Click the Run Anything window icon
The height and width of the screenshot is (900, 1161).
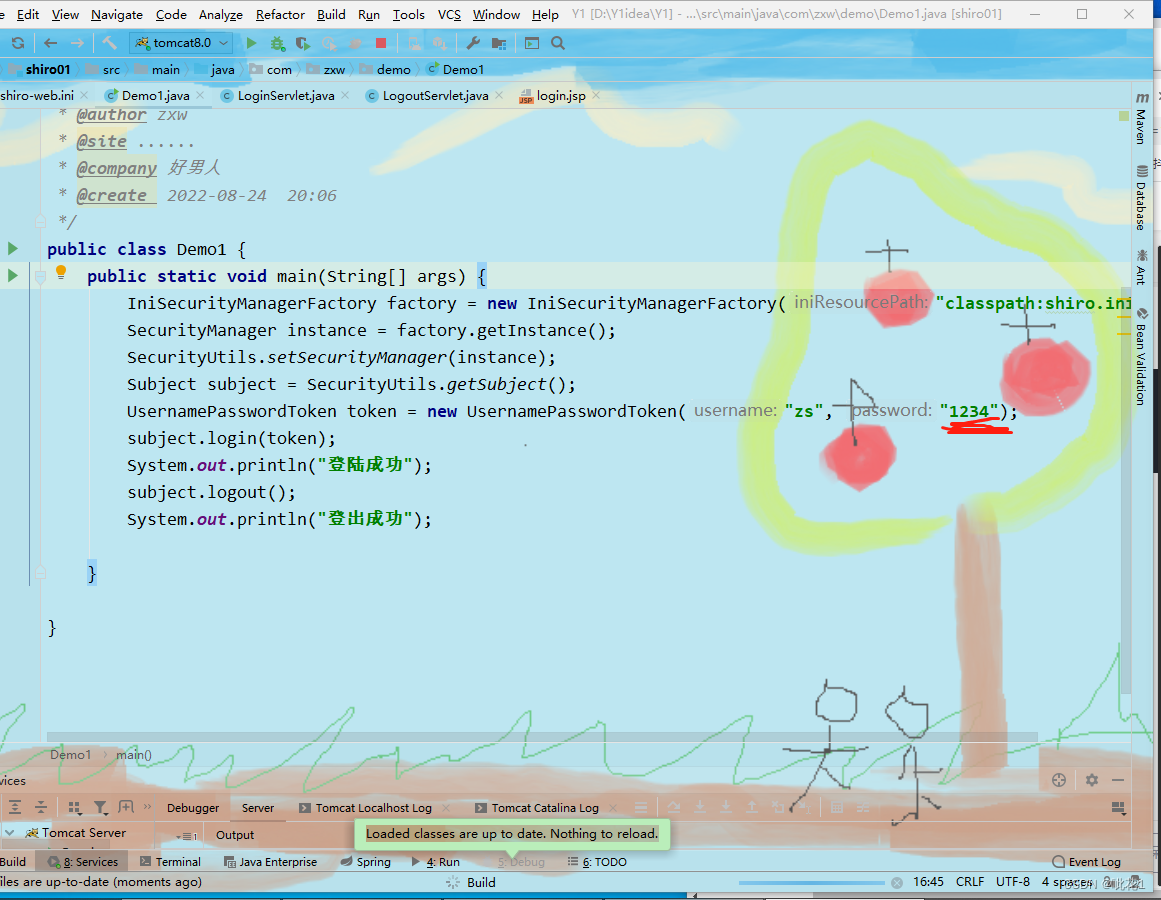[532, 44]
